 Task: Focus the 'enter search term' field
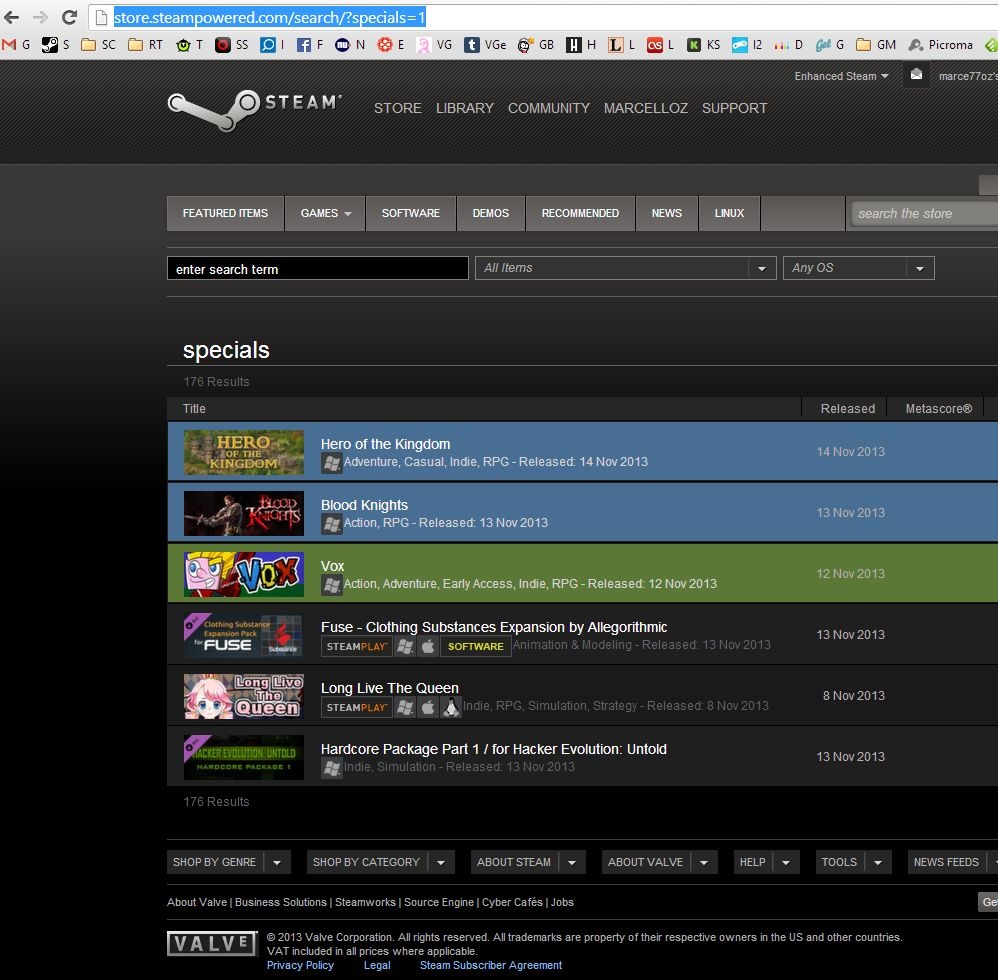pyautogui.click(x=318, y=269)
